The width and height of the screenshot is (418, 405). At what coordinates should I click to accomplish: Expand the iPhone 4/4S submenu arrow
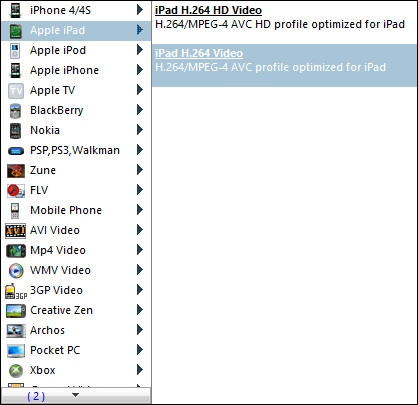(140, 10)
